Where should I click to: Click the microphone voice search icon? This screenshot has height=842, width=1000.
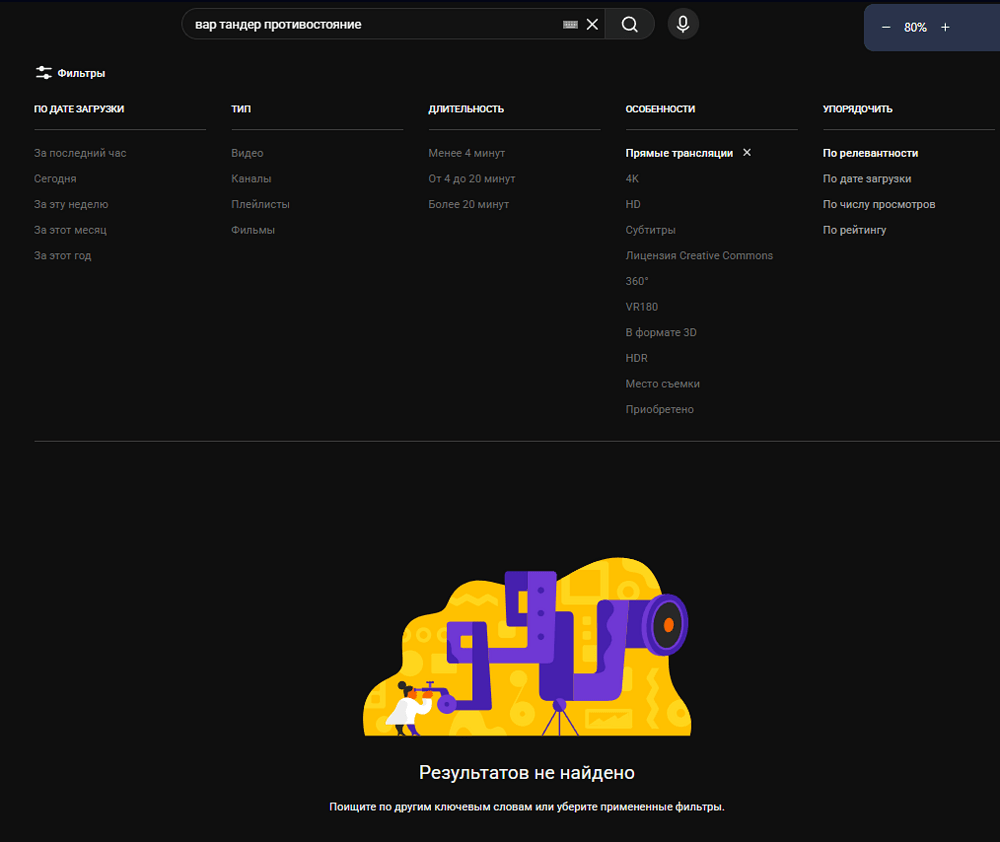click(x=683, y=25)
